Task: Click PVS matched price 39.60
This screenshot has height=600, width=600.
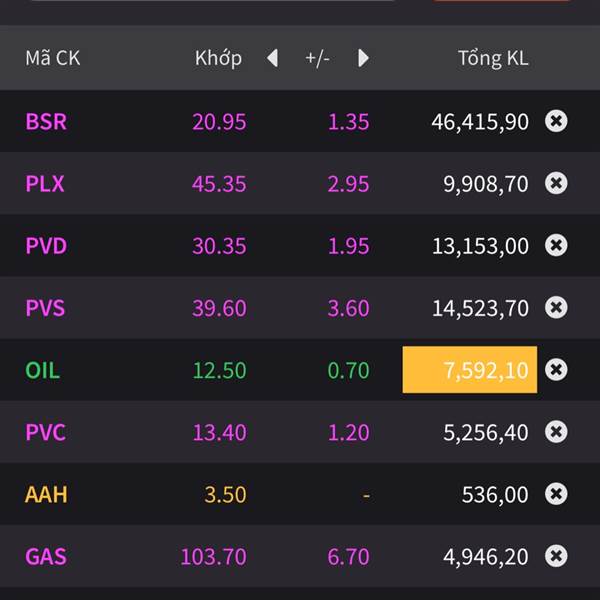Action: click(x=219, y=308)
